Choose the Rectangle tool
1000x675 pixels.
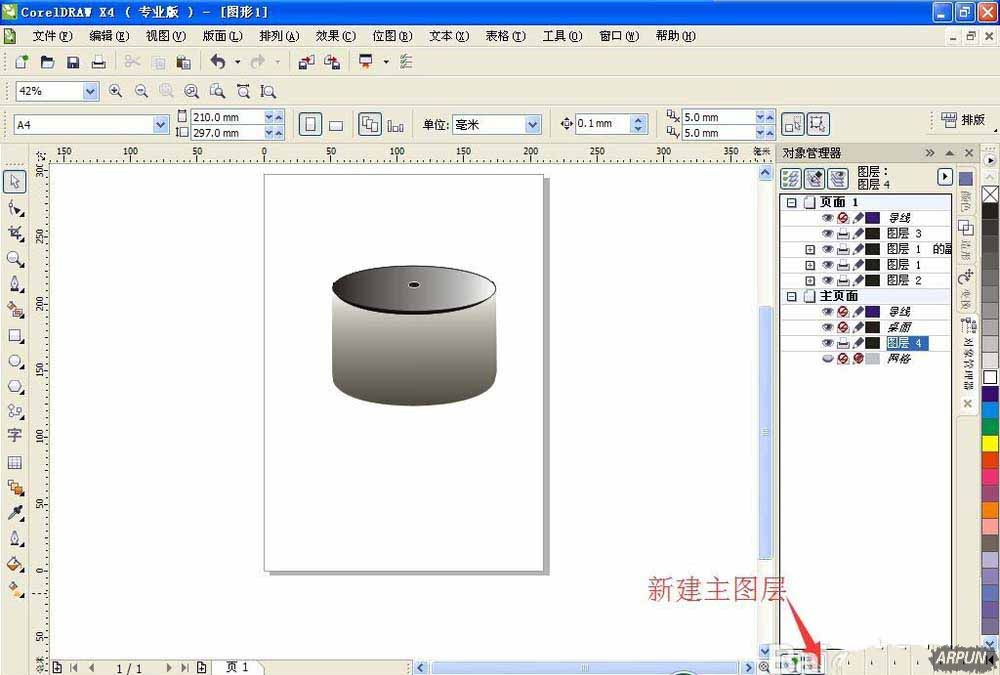(x=15, y=336)
